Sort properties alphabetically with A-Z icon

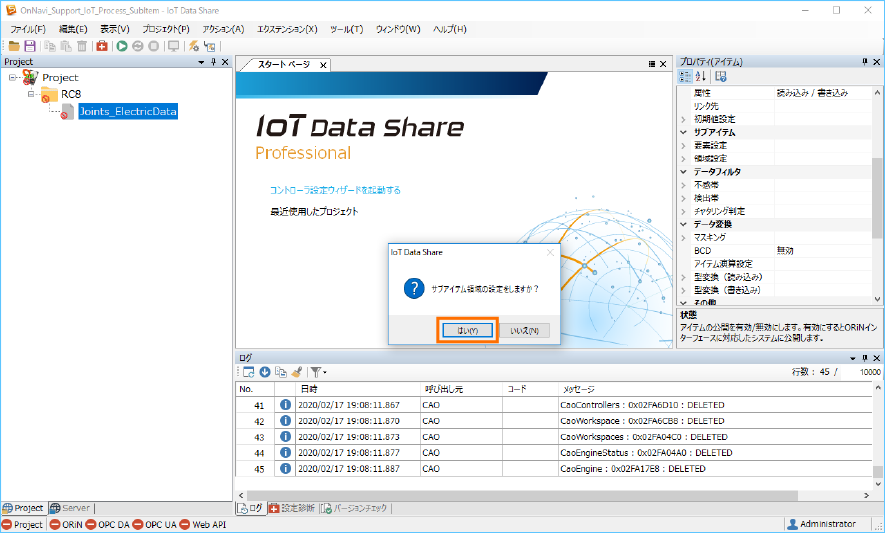click(x=701, y=77)
